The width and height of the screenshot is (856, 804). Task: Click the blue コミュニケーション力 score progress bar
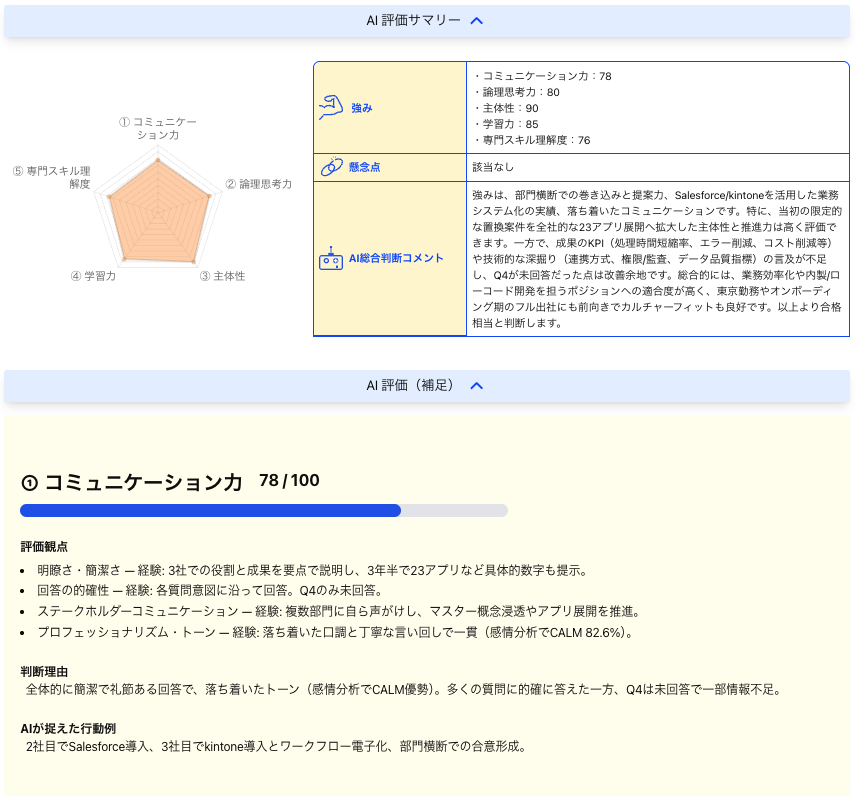click(x=210, y=511)
